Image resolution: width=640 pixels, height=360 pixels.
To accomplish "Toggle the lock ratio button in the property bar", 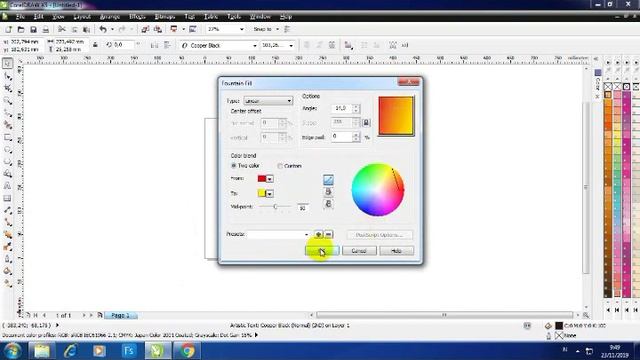I will point(95,45).
